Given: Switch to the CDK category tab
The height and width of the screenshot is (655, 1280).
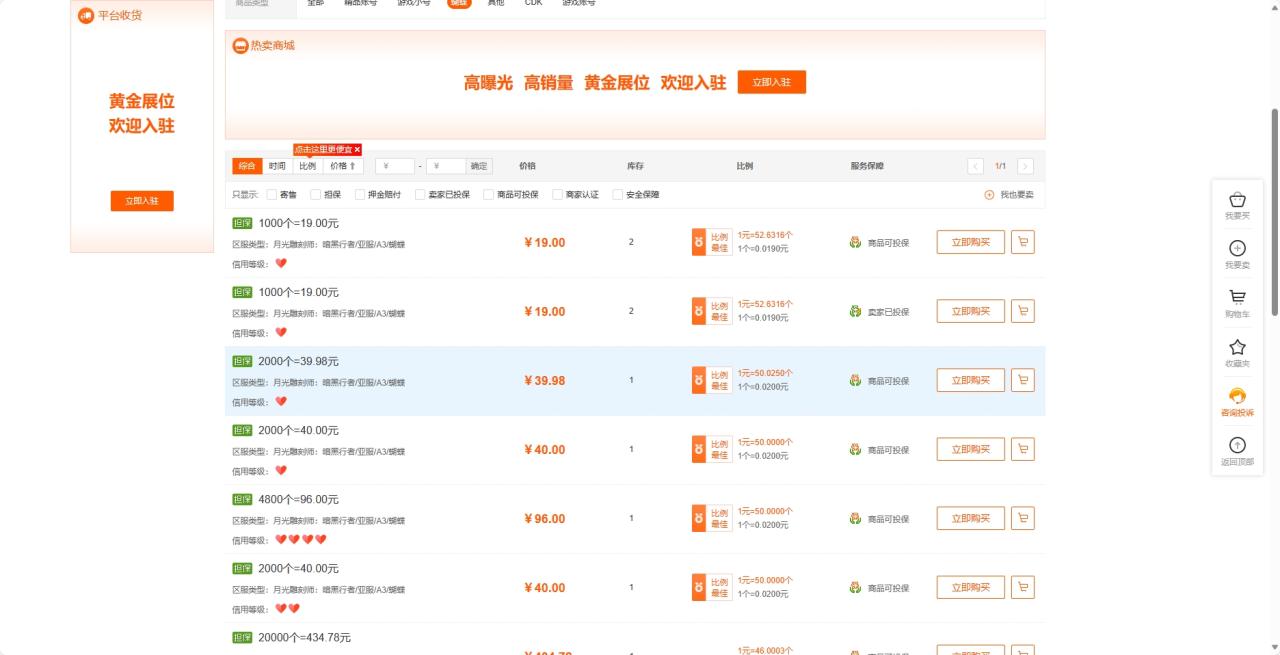Looking at the screenshot, I should (x=532, y=3).
